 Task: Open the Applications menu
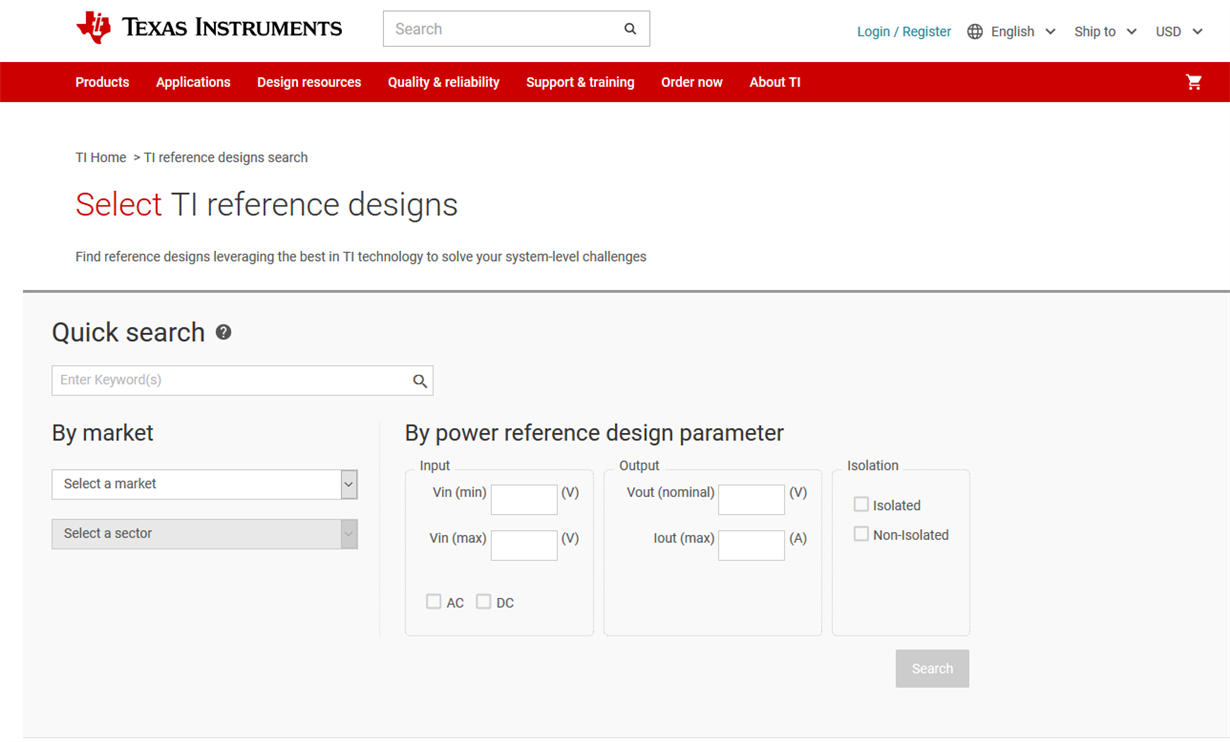click(x=193, y=82)
